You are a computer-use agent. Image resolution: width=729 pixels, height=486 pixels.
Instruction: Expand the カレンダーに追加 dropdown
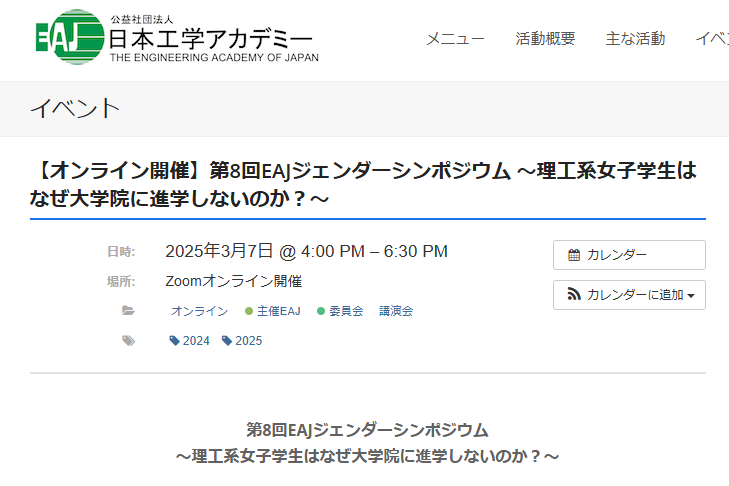coord(629,295)
